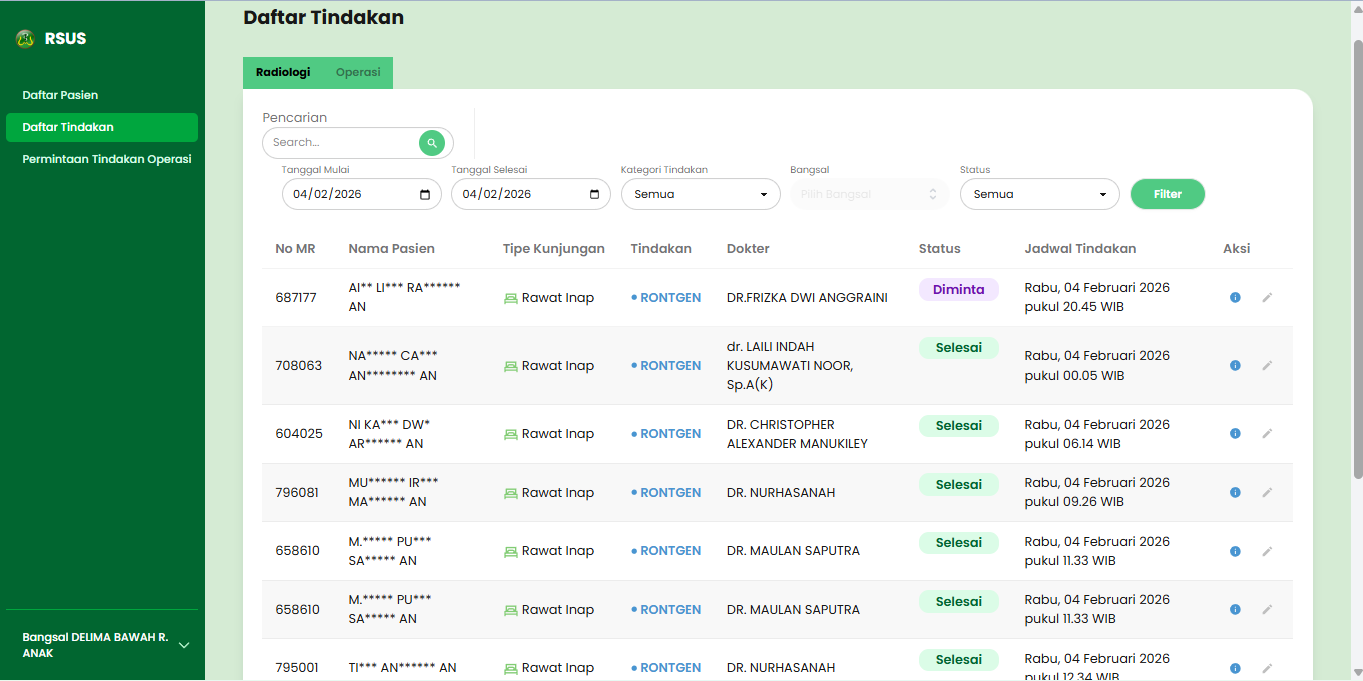This screenshot has height=681, width=1363.
Task: Switch to the Operasi tab
Action: pos(358,72)
